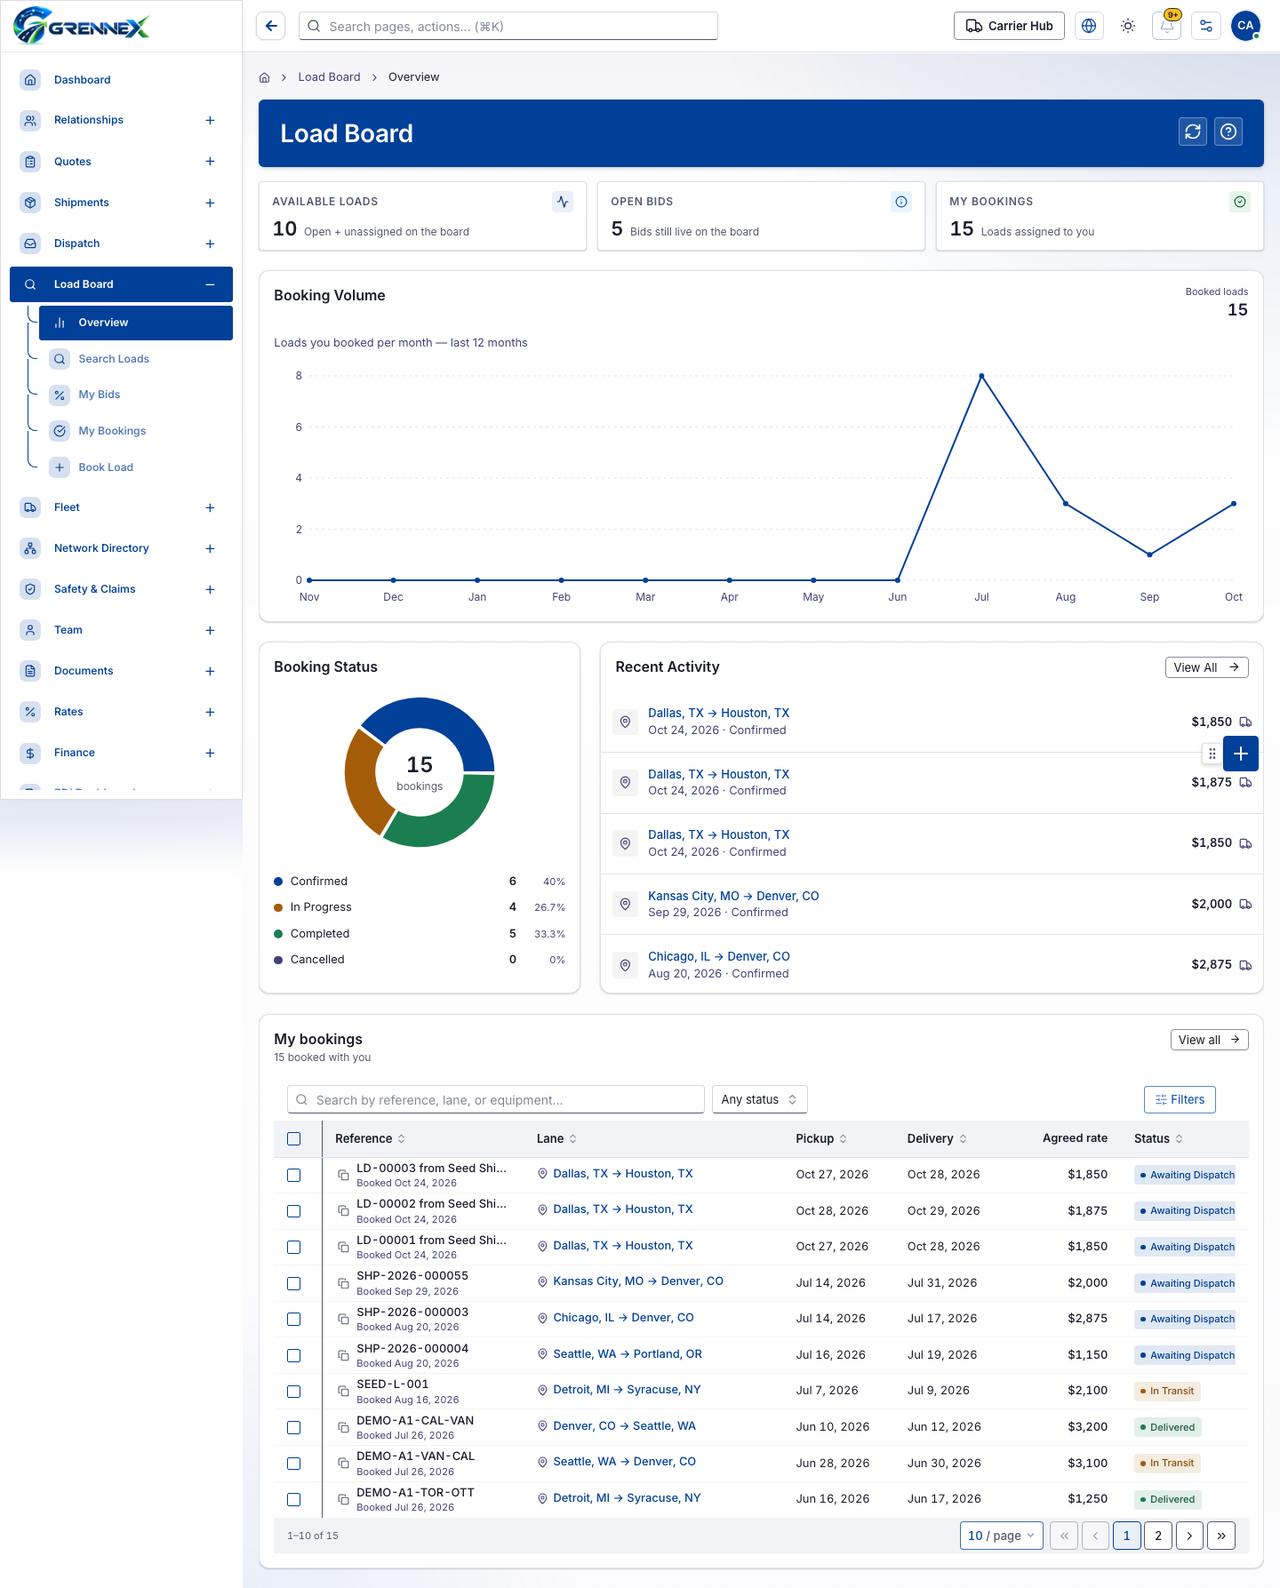Go to My Bids page
This screenshot has width=1280, height=1588.
pyautogui.click(x=136, y=395)
